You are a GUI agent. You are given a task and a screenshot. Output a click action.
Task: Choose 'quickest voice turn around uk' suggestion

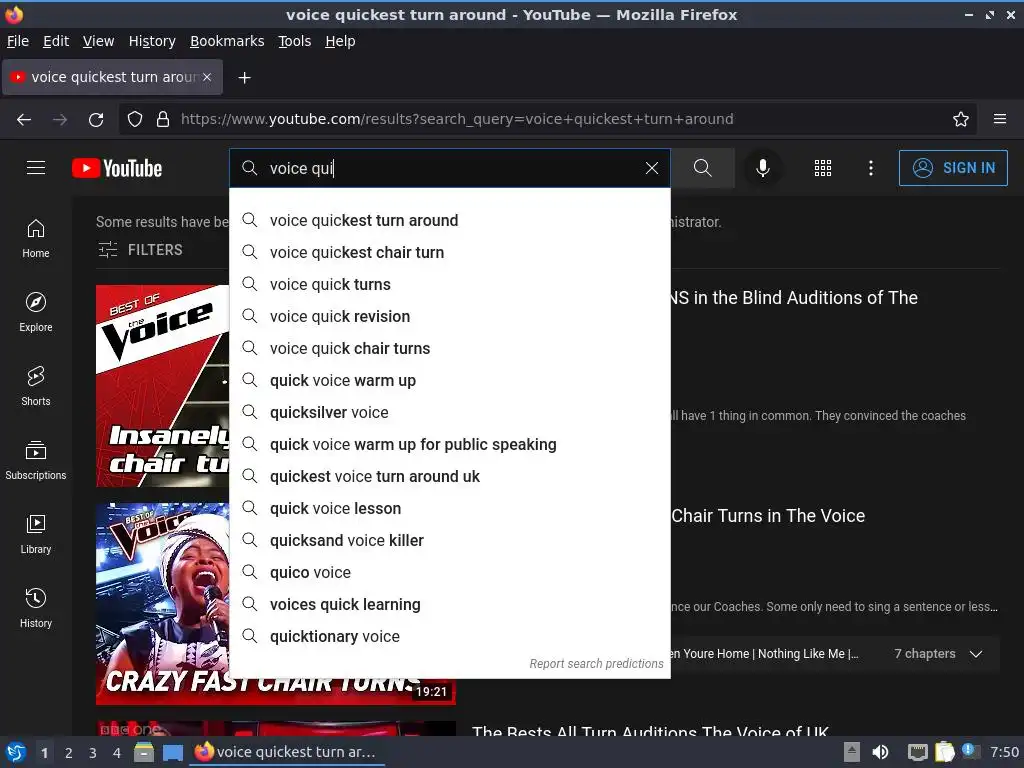coord(450,476)
